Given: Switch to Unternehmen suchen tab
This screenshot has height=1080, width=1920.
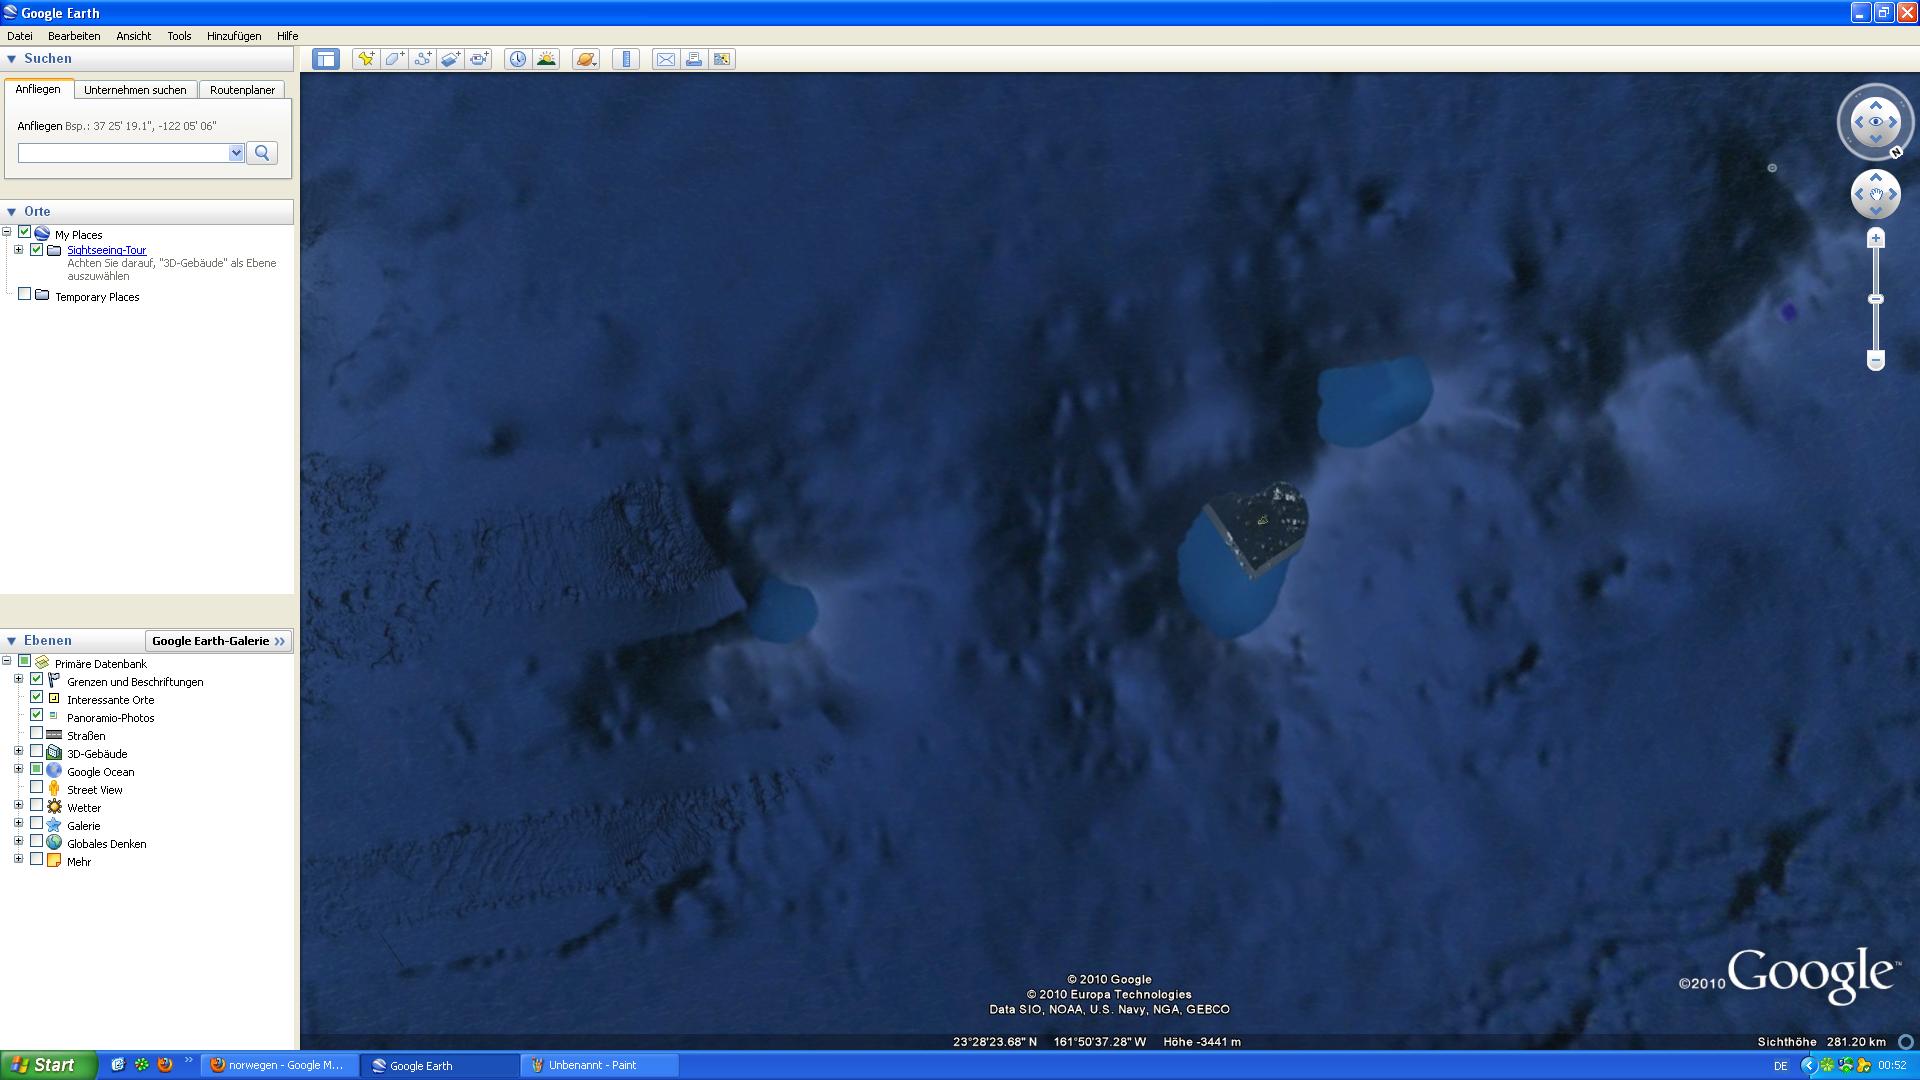Looking at the screenshot, I should [x=135, y=90].
